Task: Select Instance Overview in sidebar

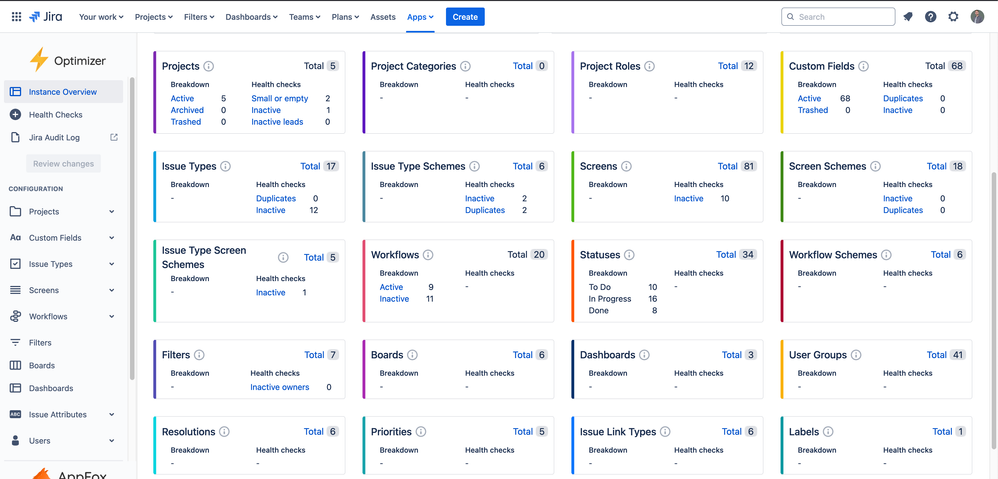Action: pyautogui.click(x=63, y=92)
